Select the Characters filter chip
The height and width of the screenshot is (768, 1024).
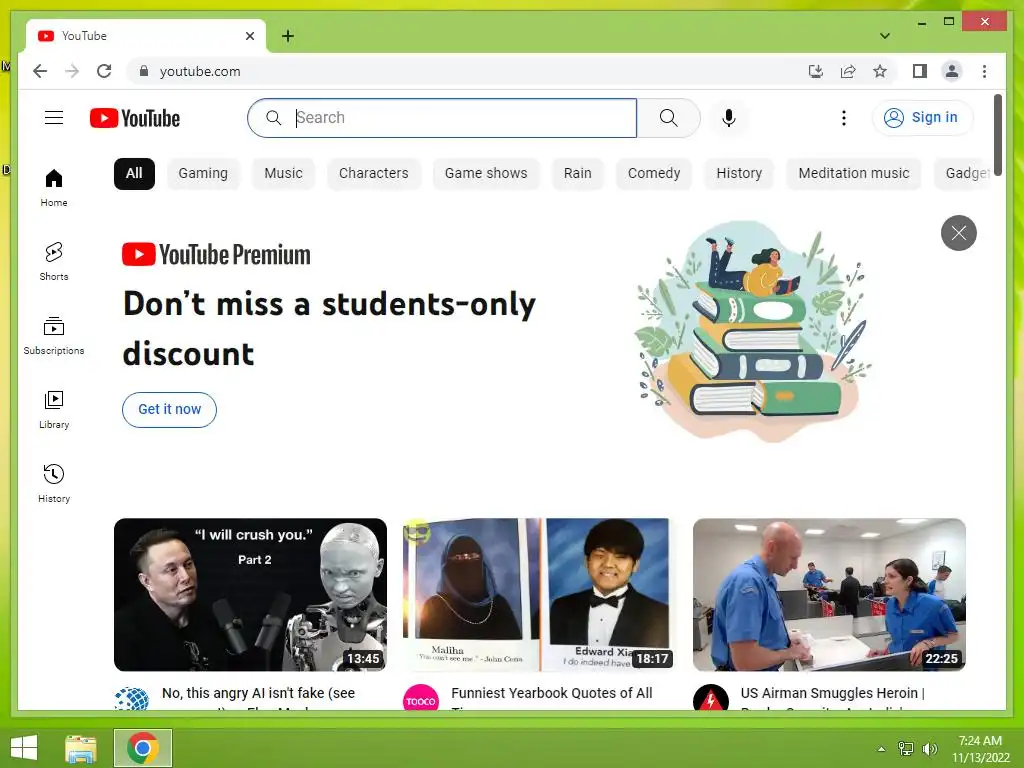click(x=374, y=174)
